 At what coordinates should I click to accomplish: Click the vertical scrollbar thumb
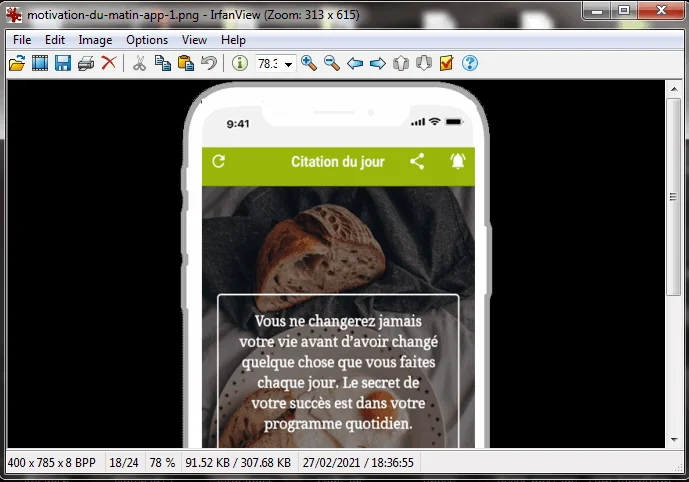(673, 197)
